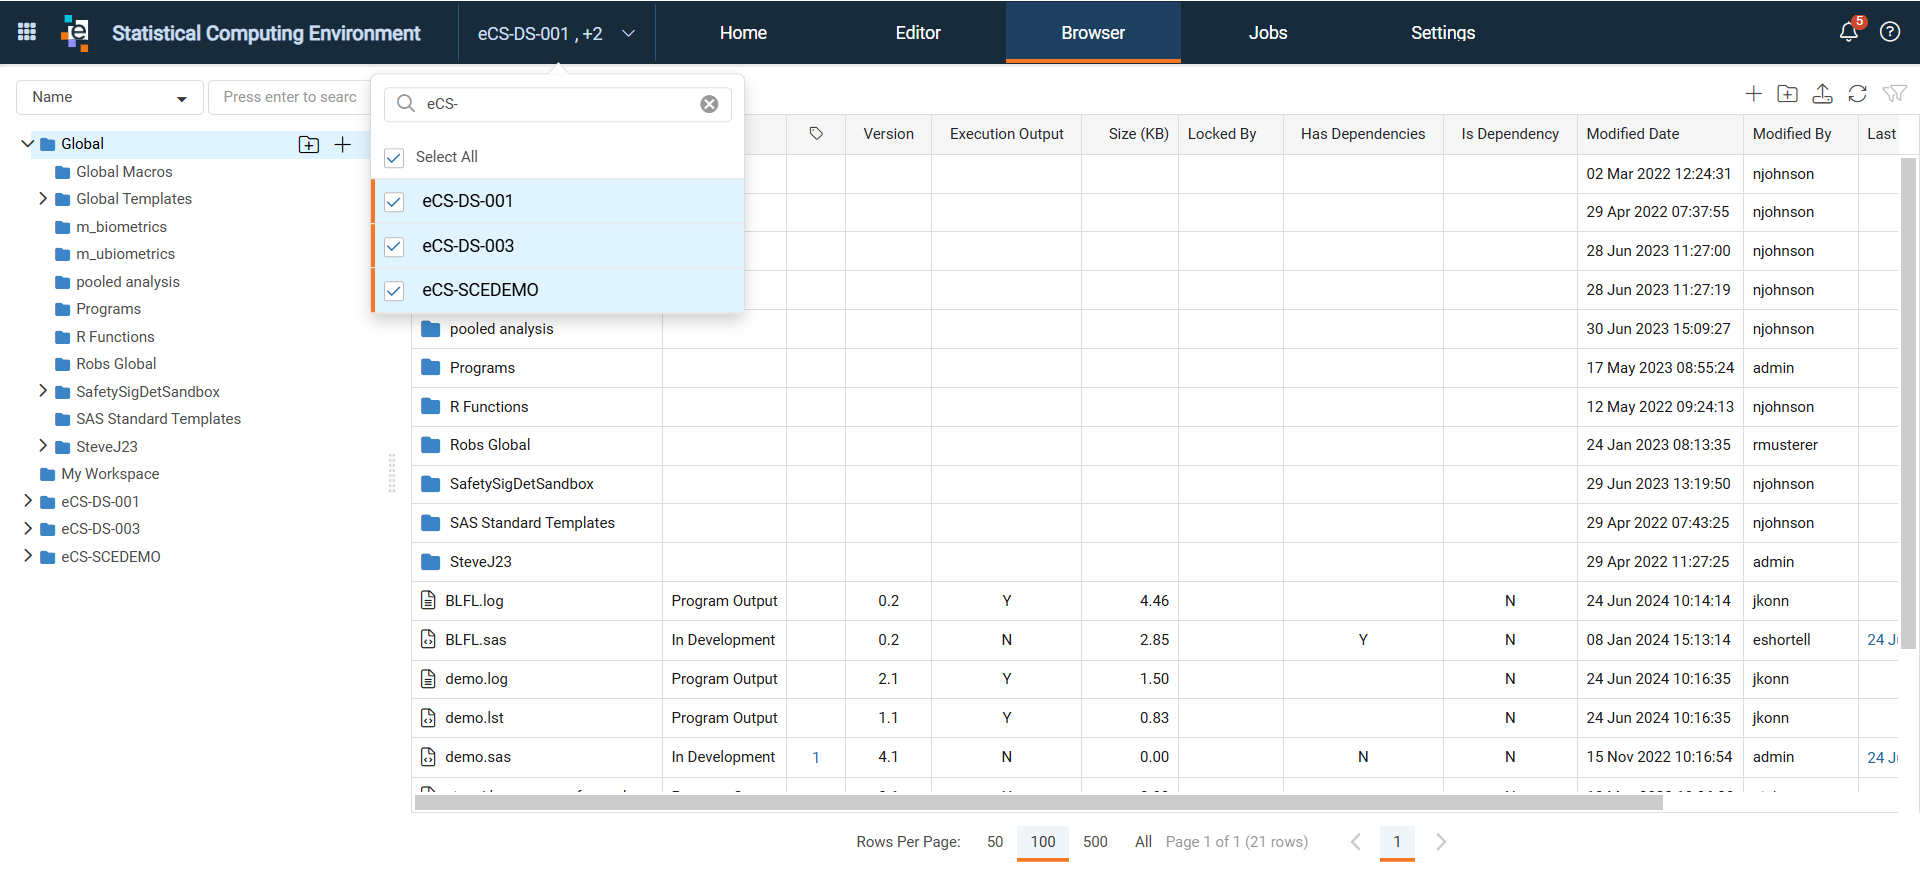The height and width of the screenshot is (870, 1920).
Task: Show All rows per page
Action: click(x=1143, y=842)
